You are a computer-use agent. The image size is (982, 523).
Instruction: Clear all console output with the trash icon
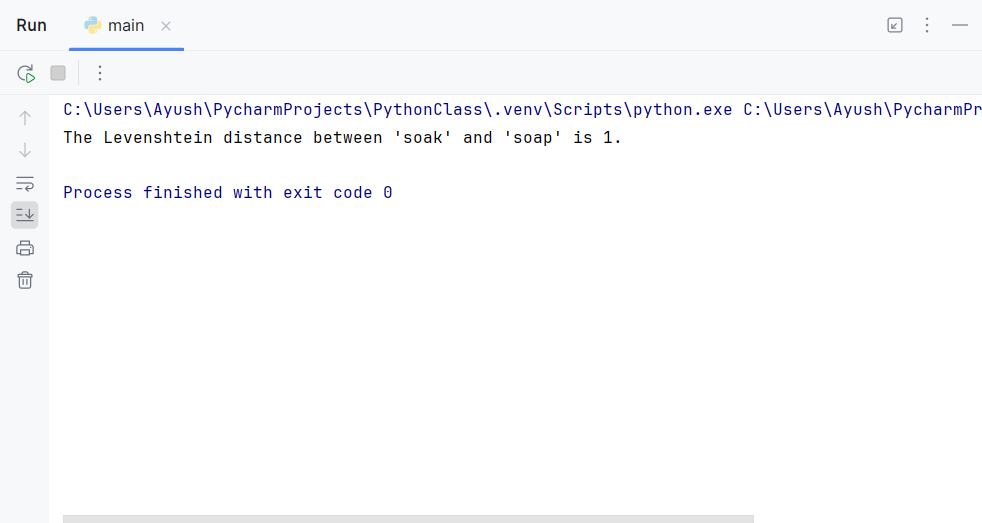tap(25, 280)
